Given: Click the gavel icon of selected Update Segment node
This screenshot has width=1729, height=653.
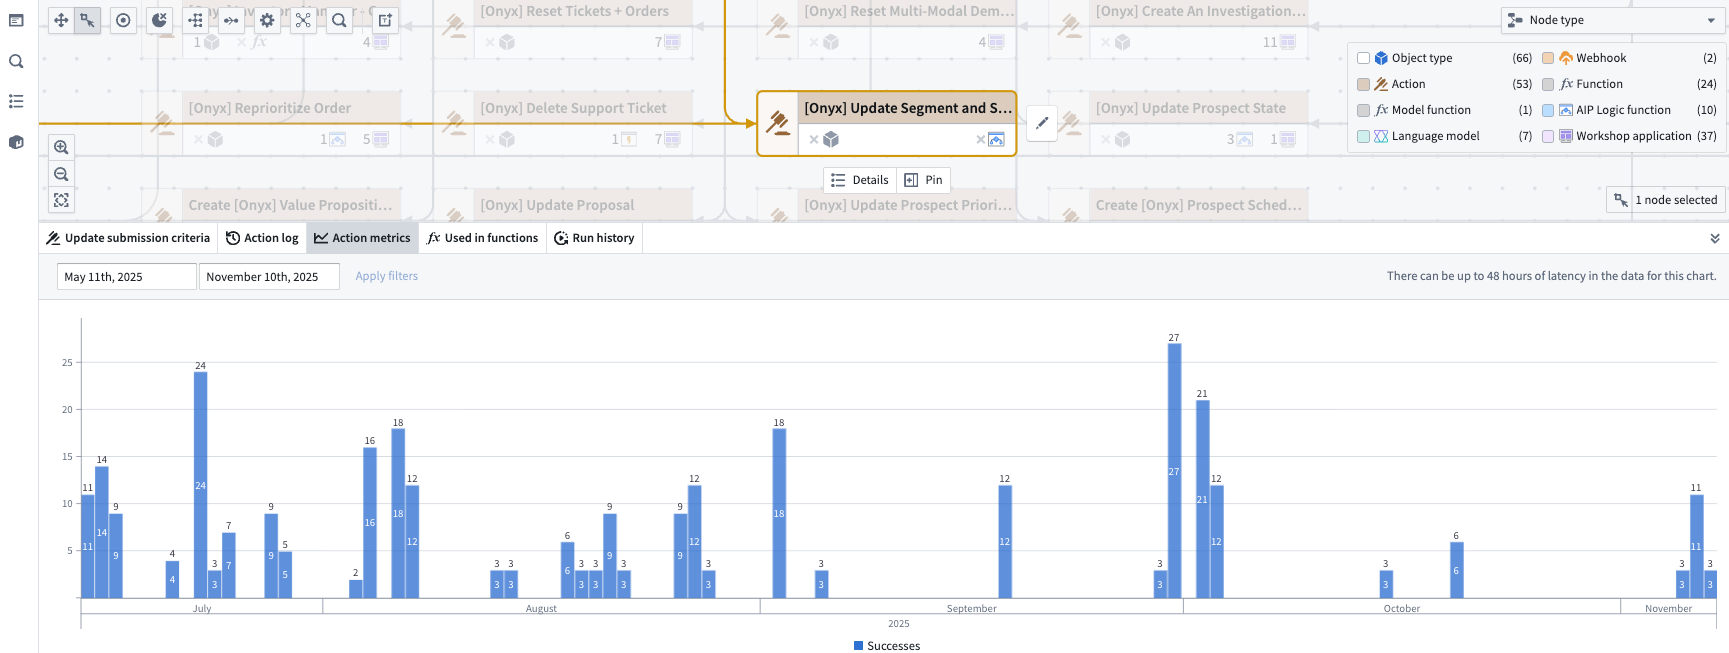Looking at the screenshot, I should 778,123.
